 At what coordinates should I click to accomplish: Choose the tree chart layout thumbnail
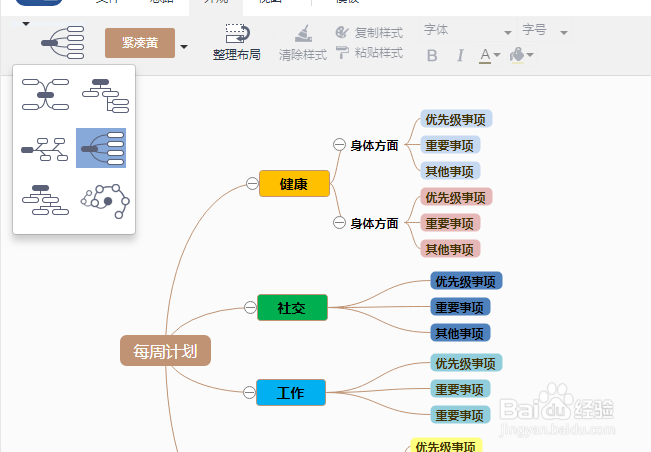tap(105, 95)
